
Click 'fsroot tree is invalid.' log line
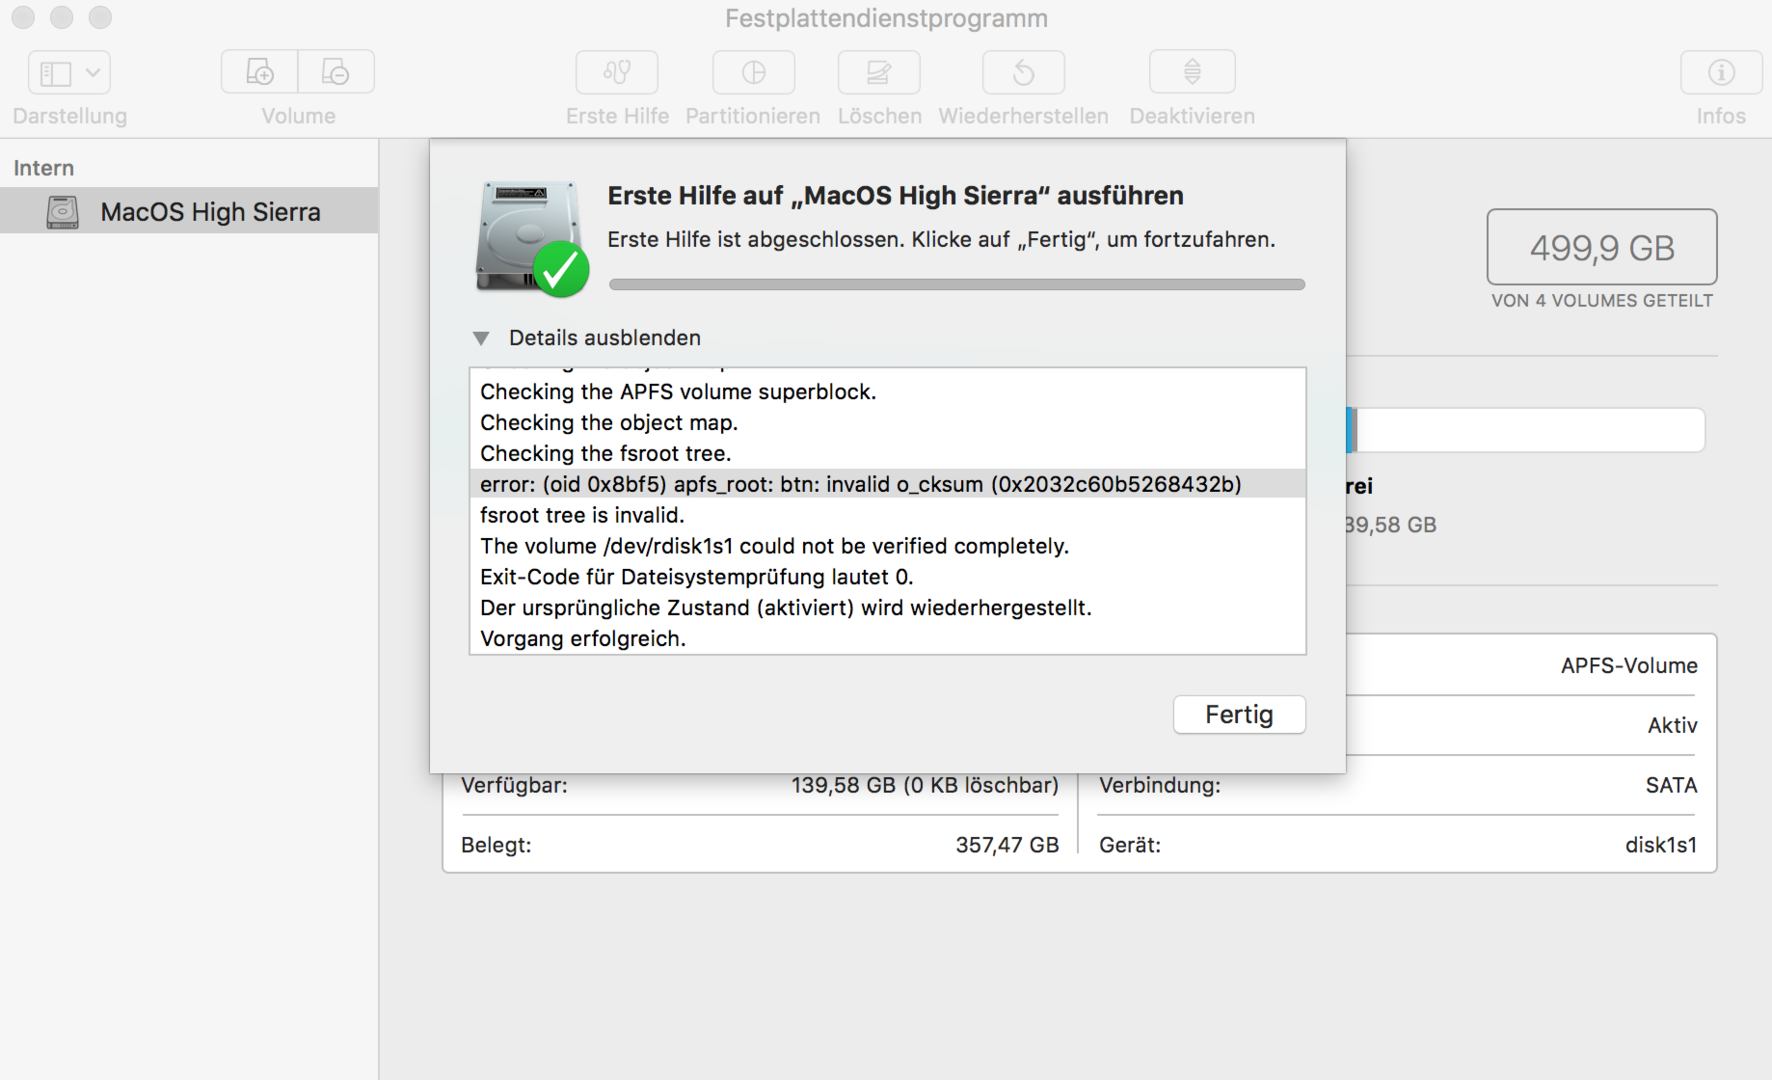click(582, 515)
